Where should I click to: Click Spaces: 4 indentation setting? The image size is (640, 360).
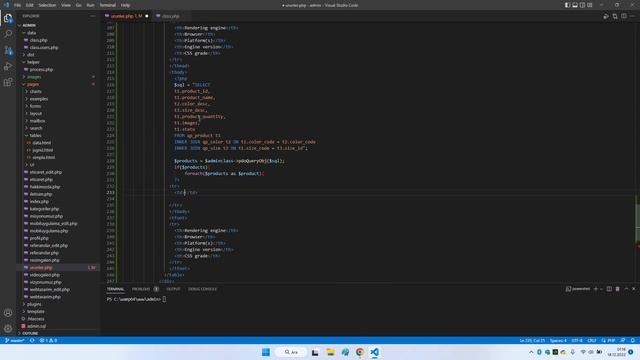click(x=558, y=340)
